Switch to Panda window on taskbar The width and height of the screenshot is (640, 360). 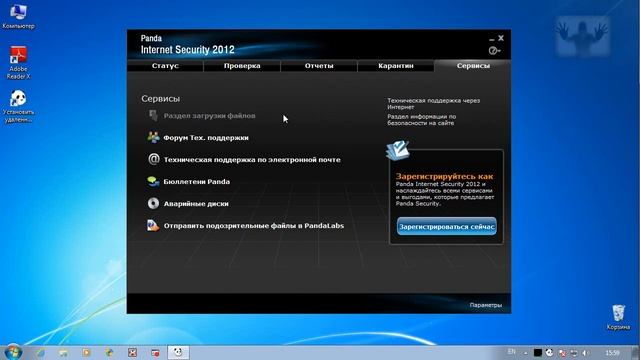178,353
